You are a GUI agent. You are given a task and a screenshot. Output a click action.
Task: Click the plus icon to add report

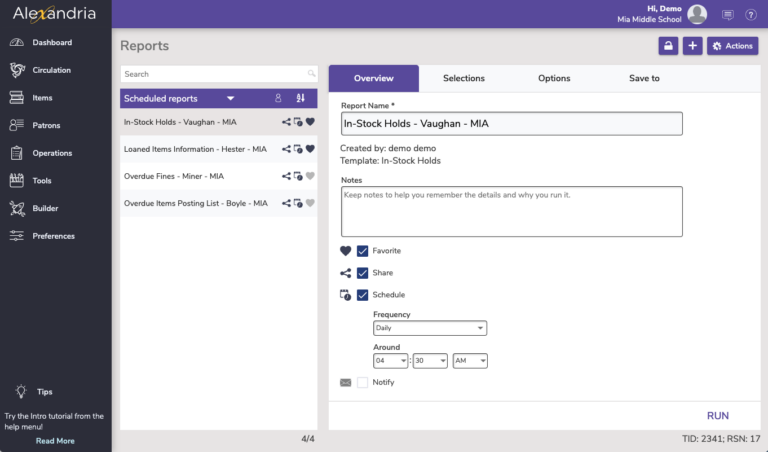pyautogui.click(x=692, y=46)
